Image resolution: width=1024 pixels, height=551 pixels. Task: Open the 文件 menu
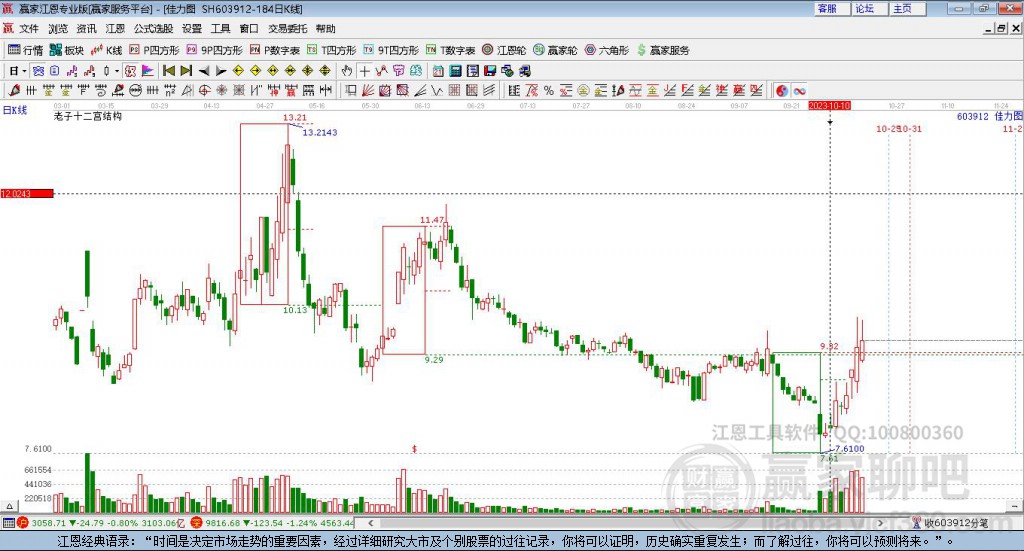coord(29,29)
